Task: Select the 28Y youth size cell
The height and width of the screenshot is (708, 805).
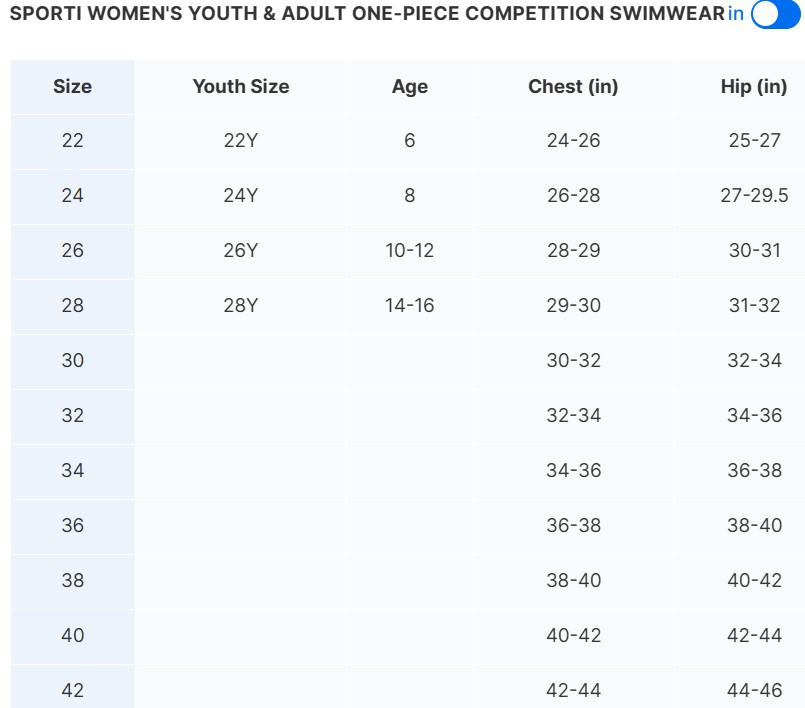Action: pyautogui.click(x=241, y=305)
